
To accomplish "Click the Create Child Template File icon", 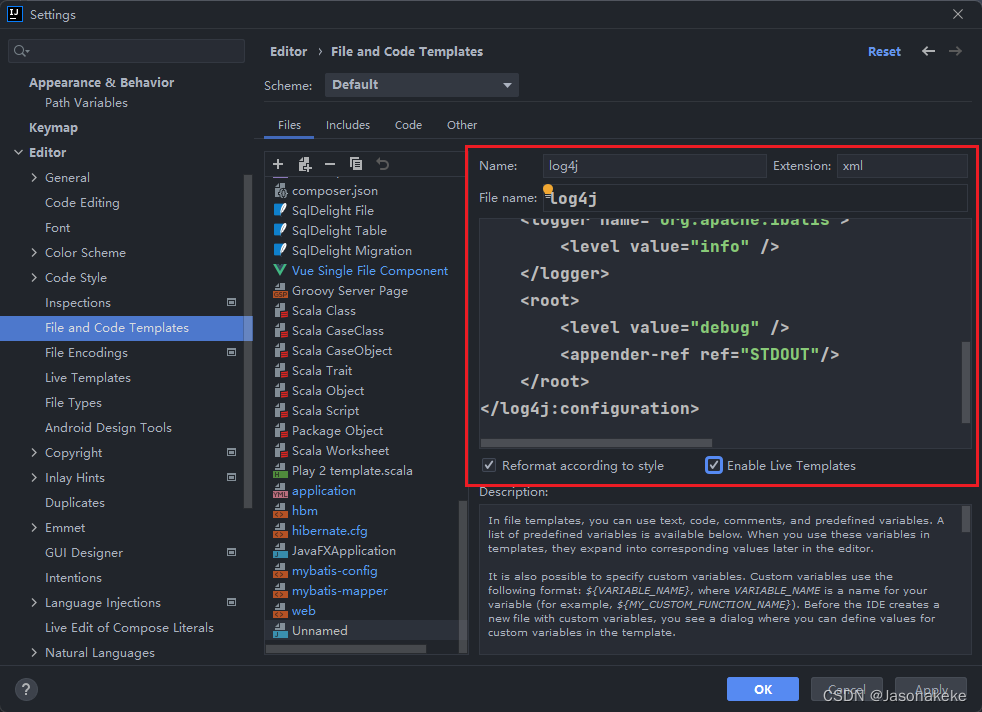I will 304,164.
